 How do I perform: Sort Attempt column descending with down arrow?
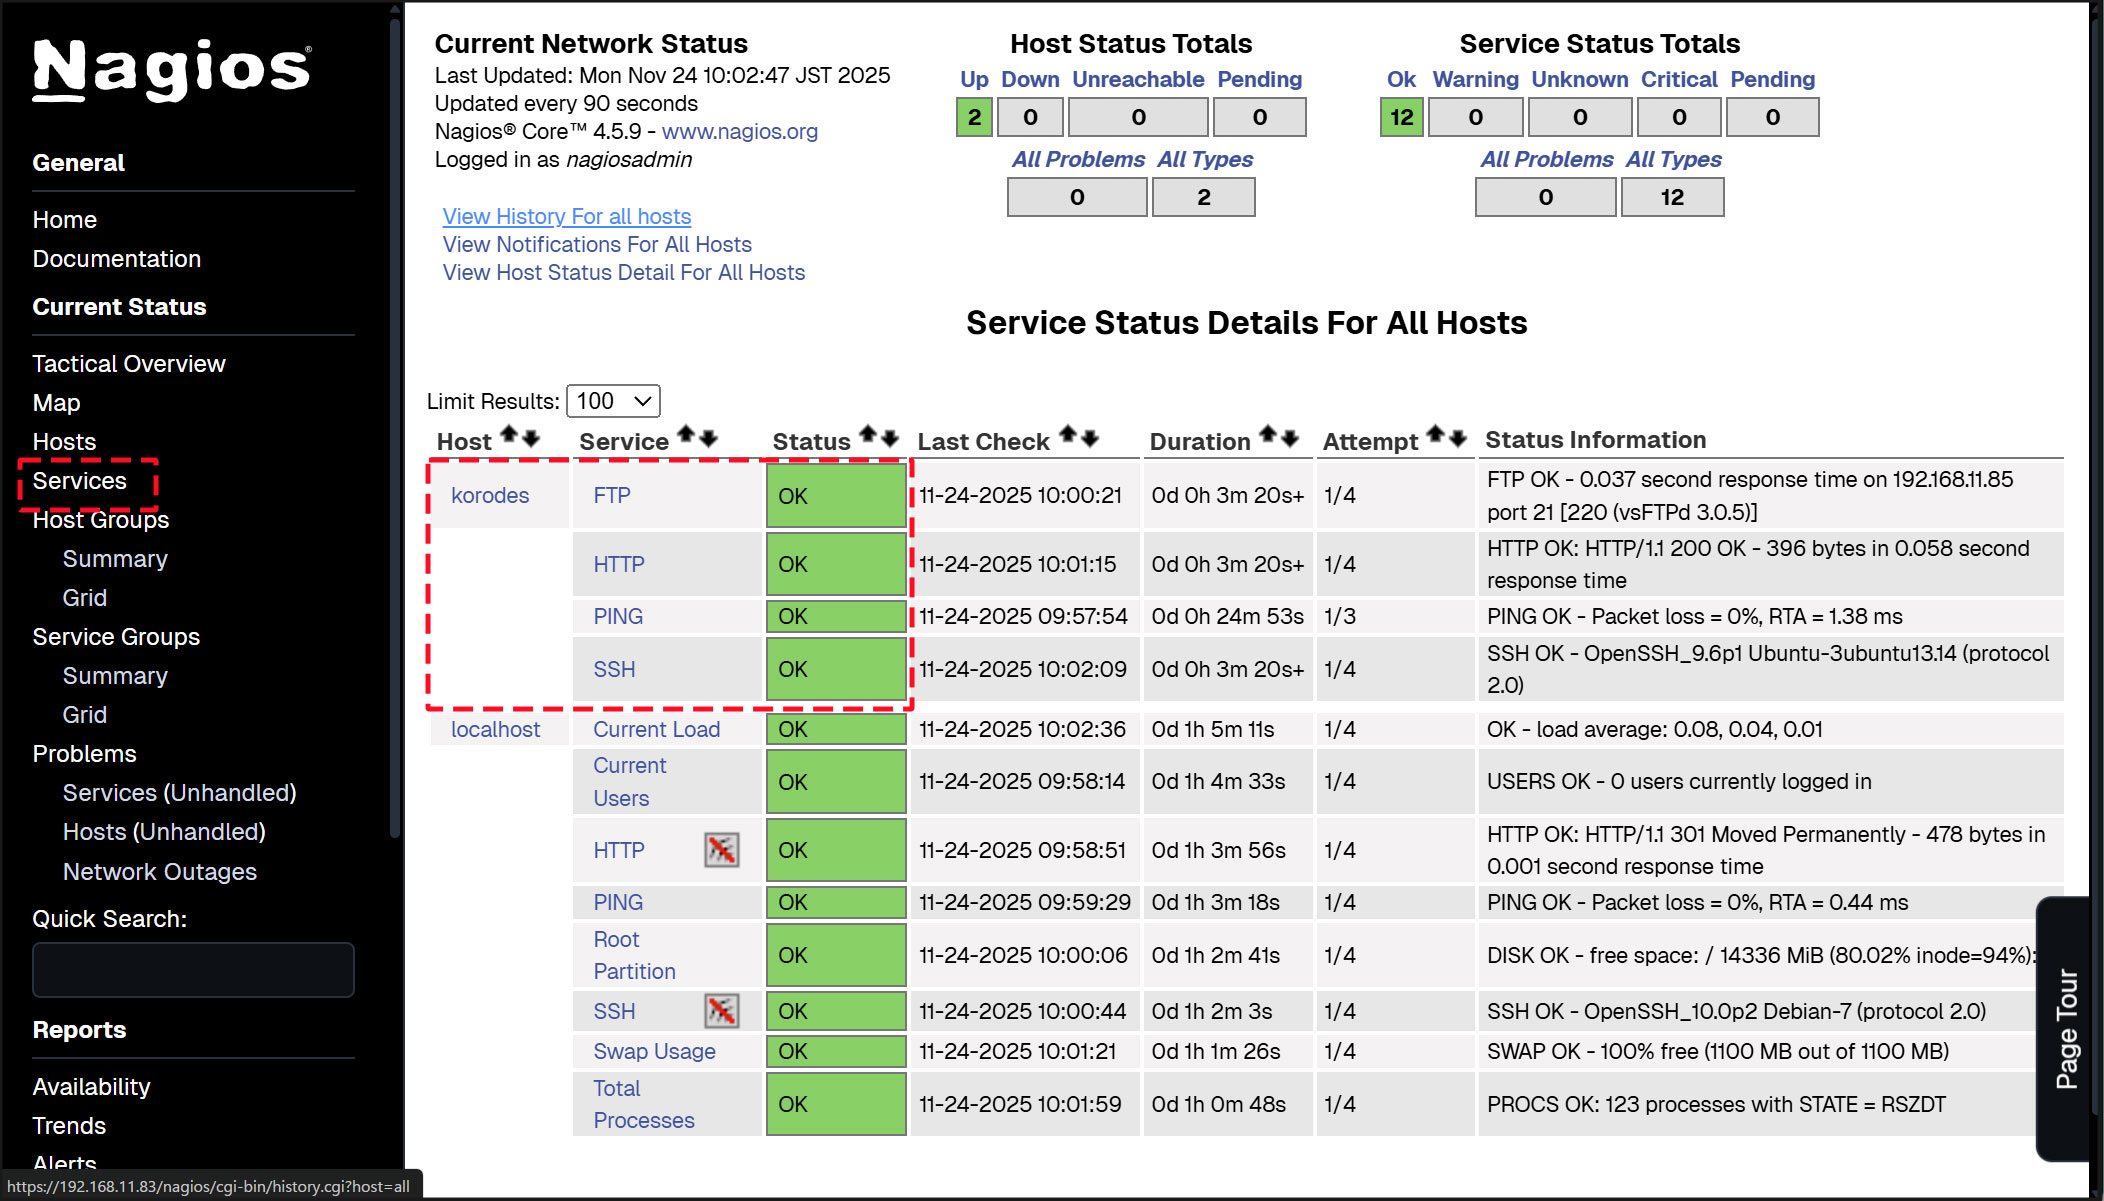(x=1458, y=437)
